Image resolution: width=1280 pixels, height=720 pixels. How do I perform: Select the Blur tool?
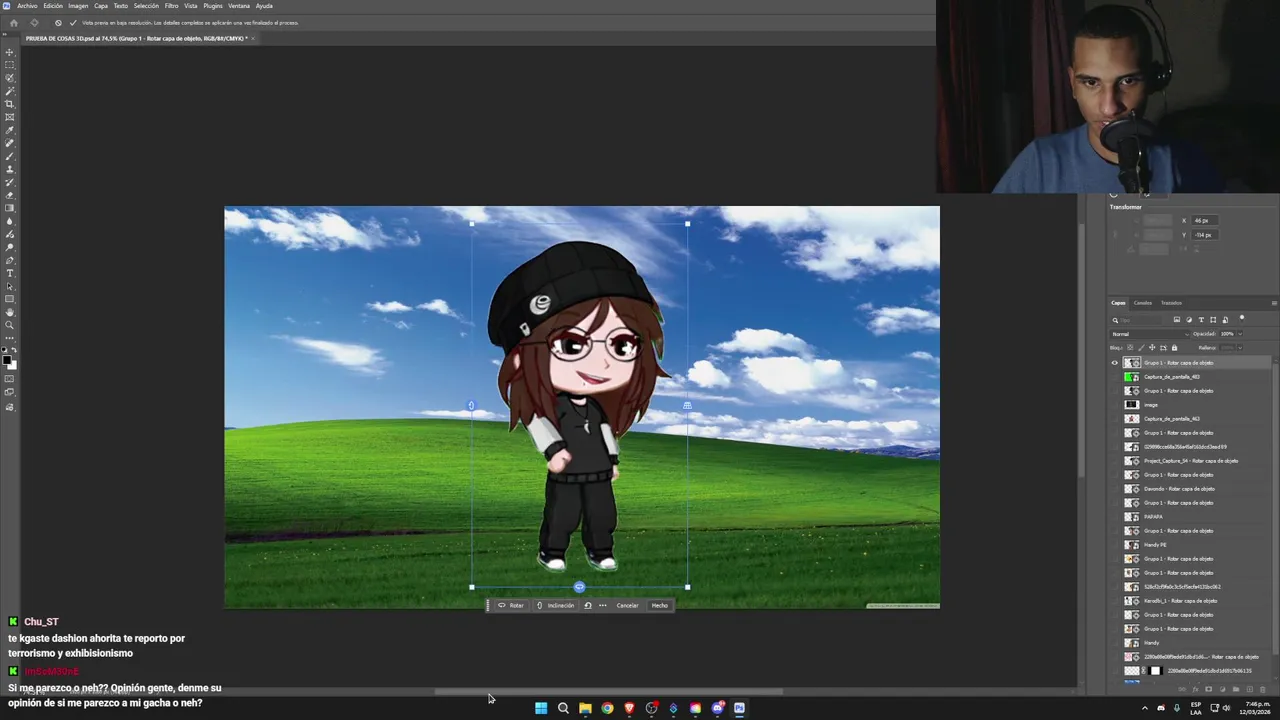point(10,221)
